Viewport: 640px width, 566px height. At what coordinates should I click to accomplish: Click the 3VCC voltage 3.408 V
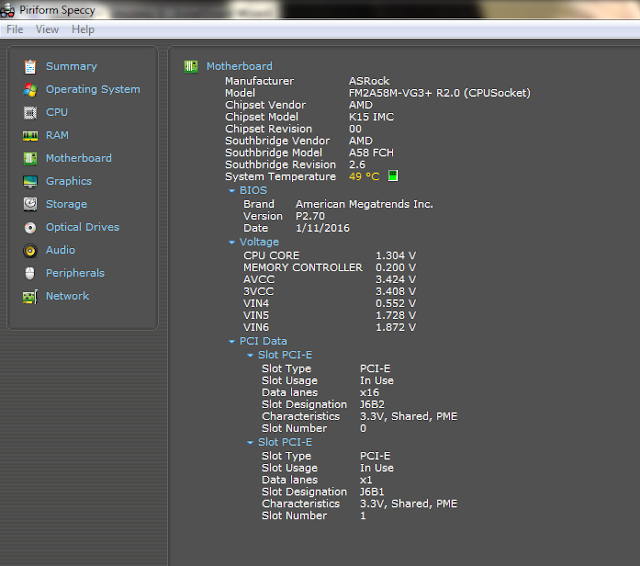(396, 291)
